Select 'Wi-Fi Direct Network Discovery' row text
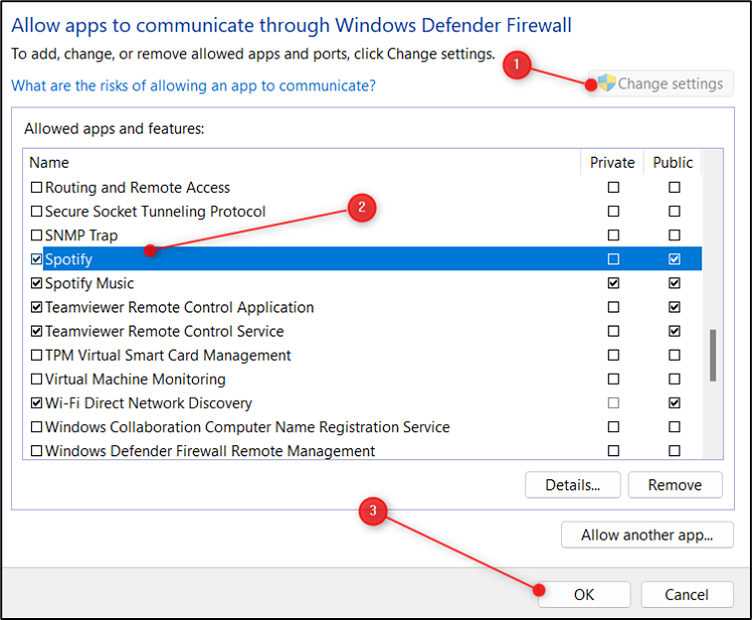This screenshot has height=620, width=752. (148, 403)
